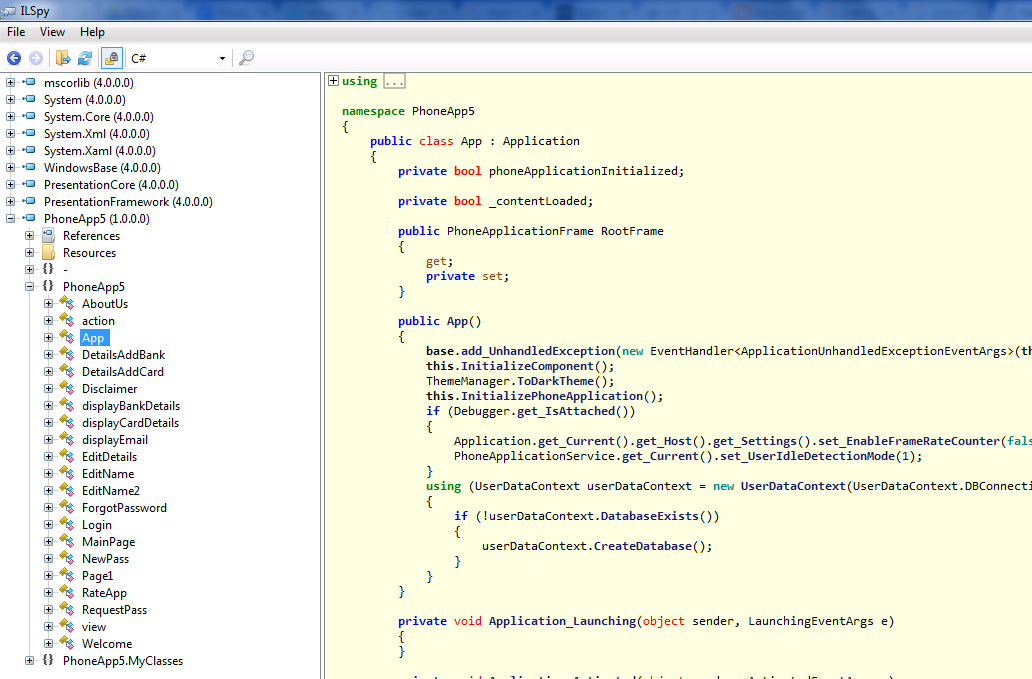
Task: Open the Help menu
Action: coord(92,32)
